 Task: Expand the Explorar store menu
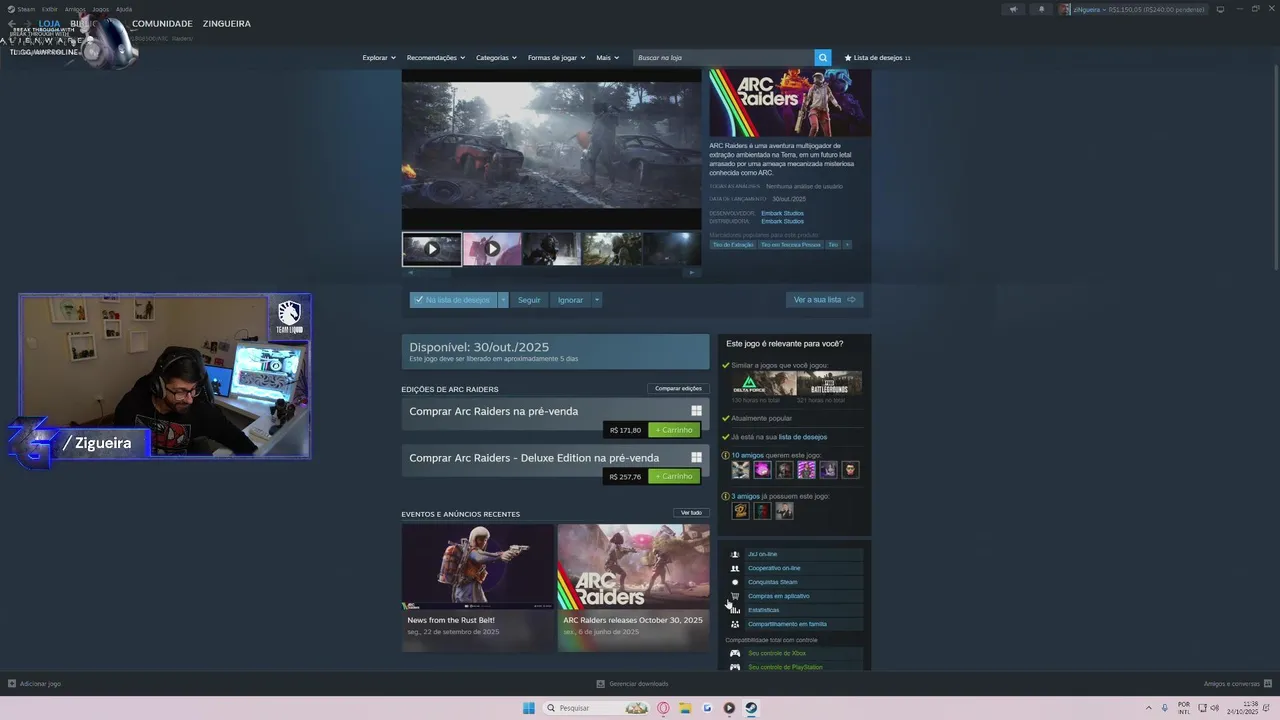pos(379,58)
